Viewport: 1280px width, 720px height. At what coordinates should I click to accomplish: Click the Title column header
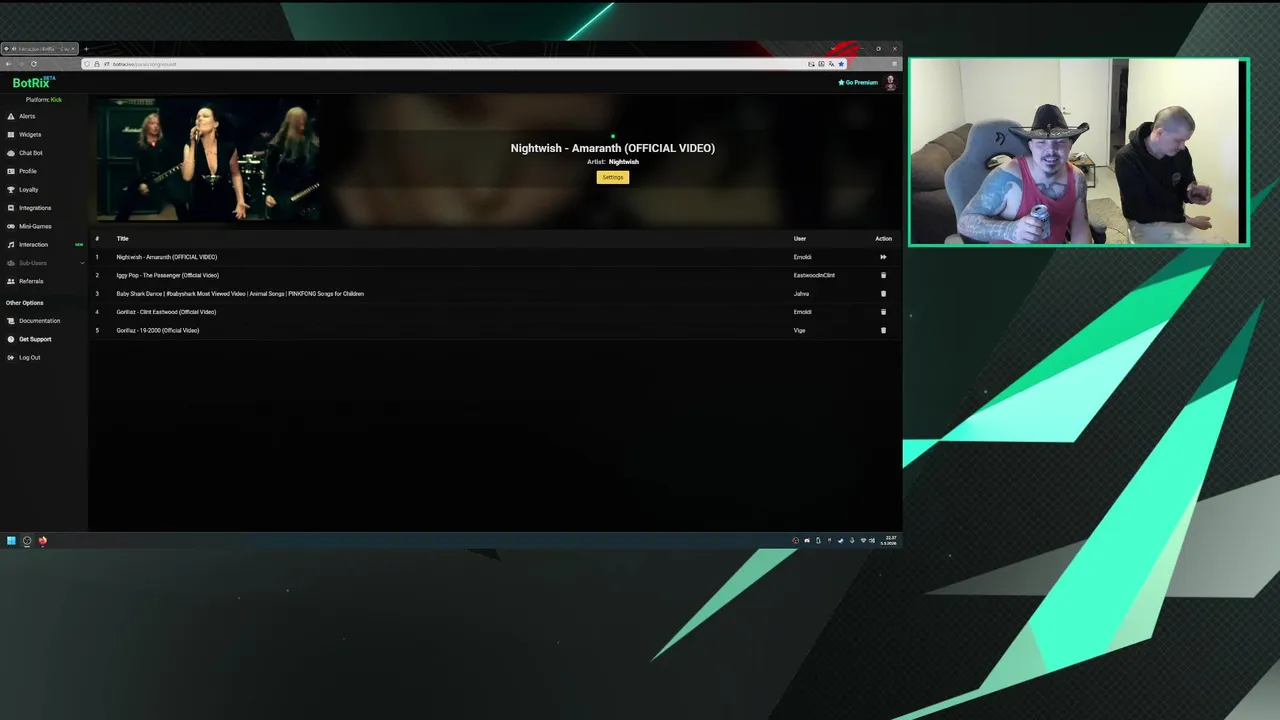[122, 239]
